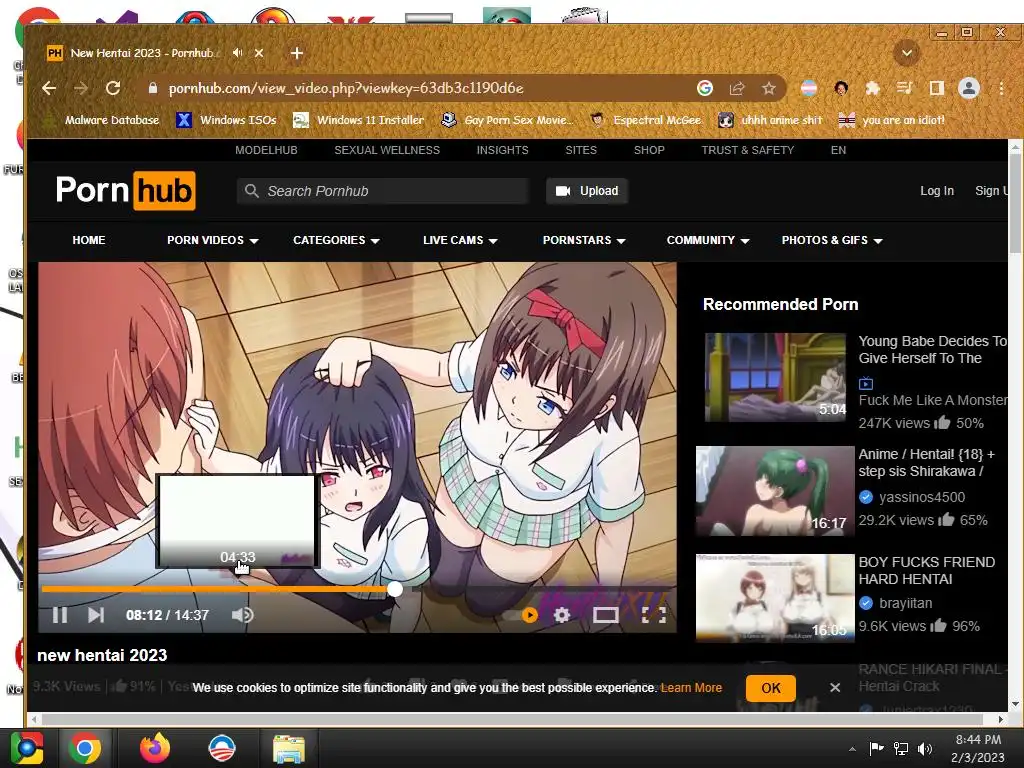Launch Firefox from the taskbar
Screen dimensions: 1024x768
(x=155, y=748)
